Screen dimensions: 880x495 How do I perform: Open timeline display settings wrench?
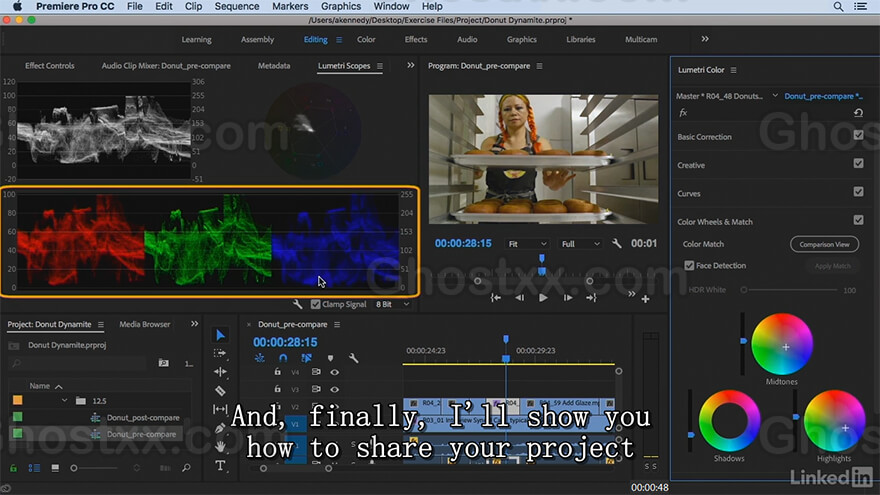(354, 358)
